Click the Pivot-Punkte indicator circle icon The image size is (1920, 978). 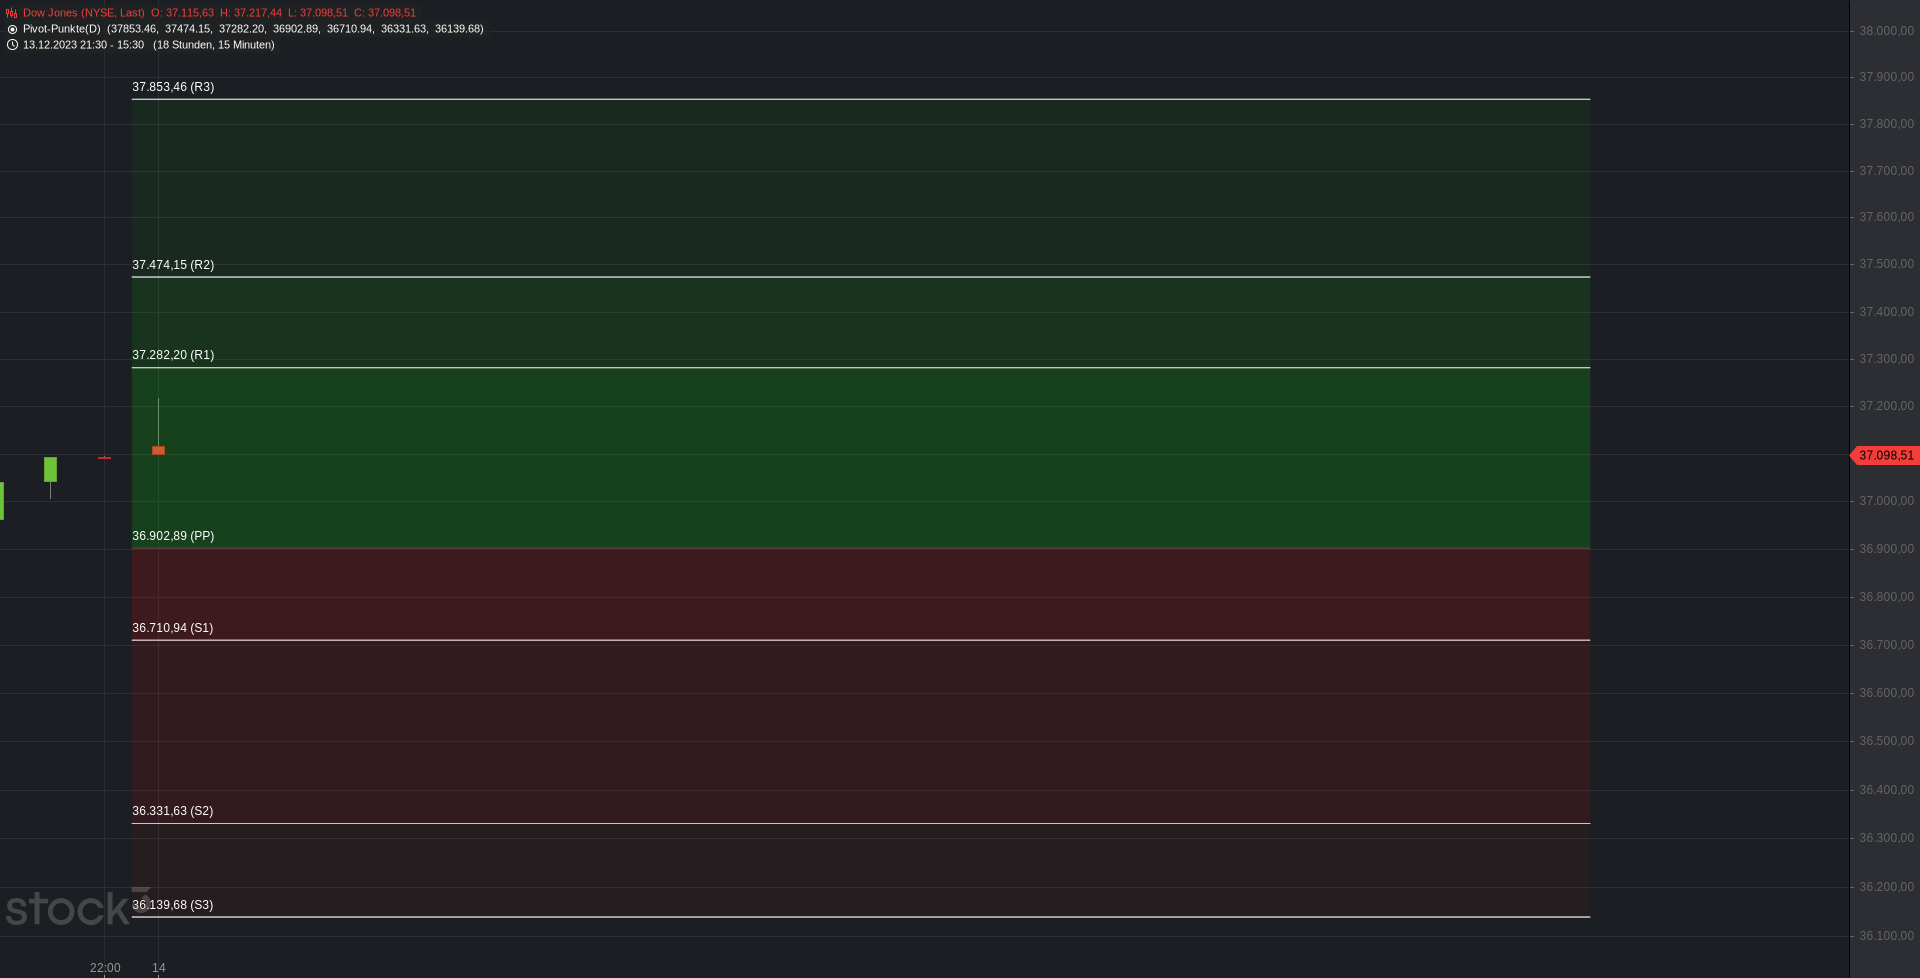(12, 29)
